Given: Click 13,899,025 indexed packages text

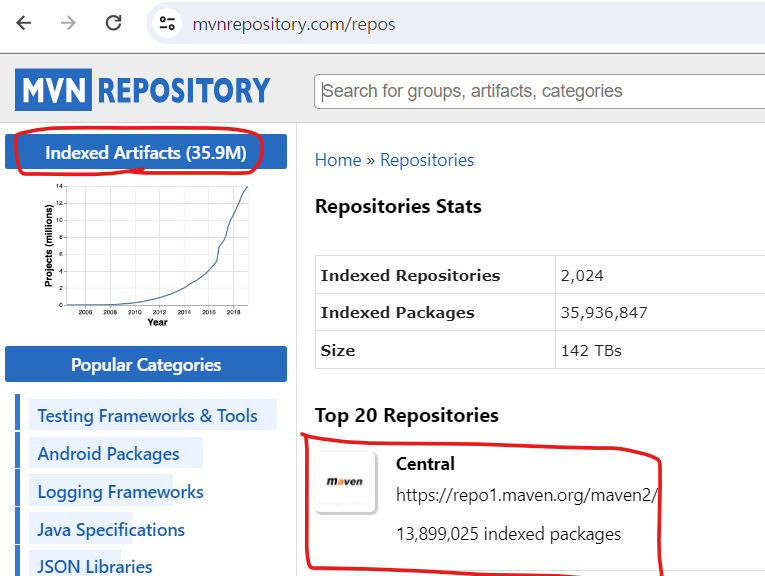Looking at the screenshot, I should (508, 534).
